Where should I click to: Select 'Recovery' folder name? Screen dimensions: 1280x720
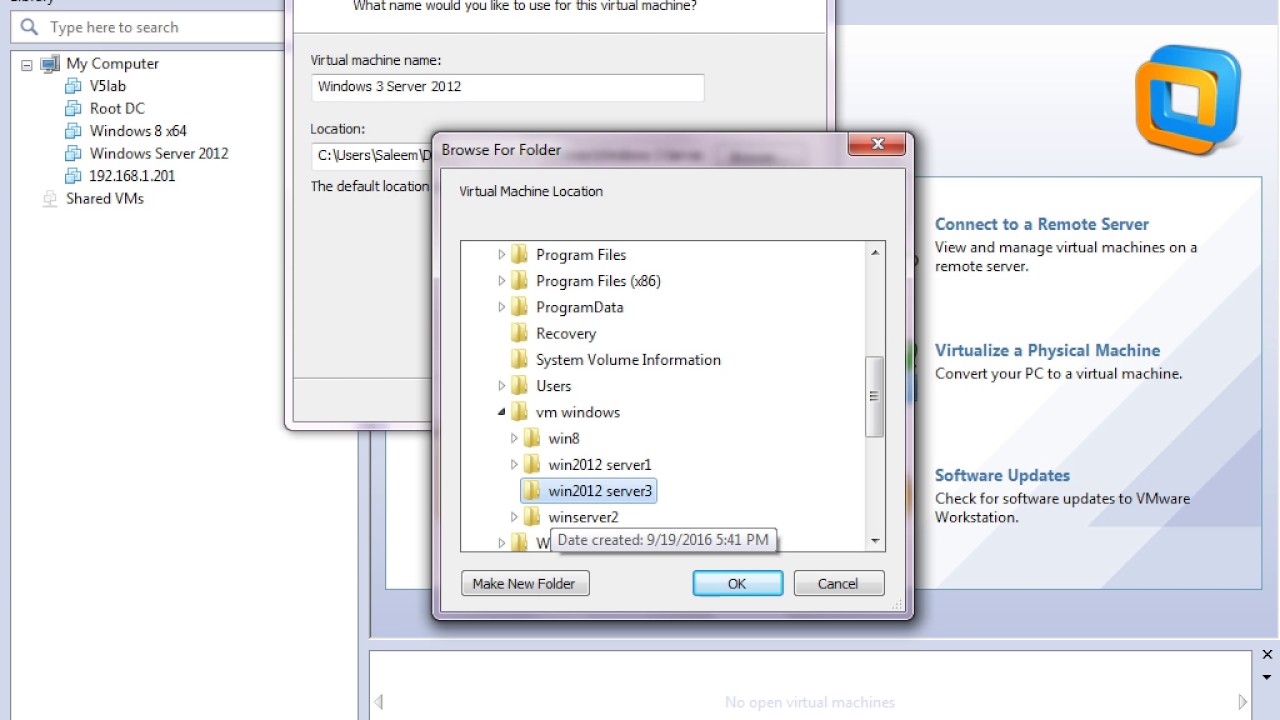click(566, 333)
